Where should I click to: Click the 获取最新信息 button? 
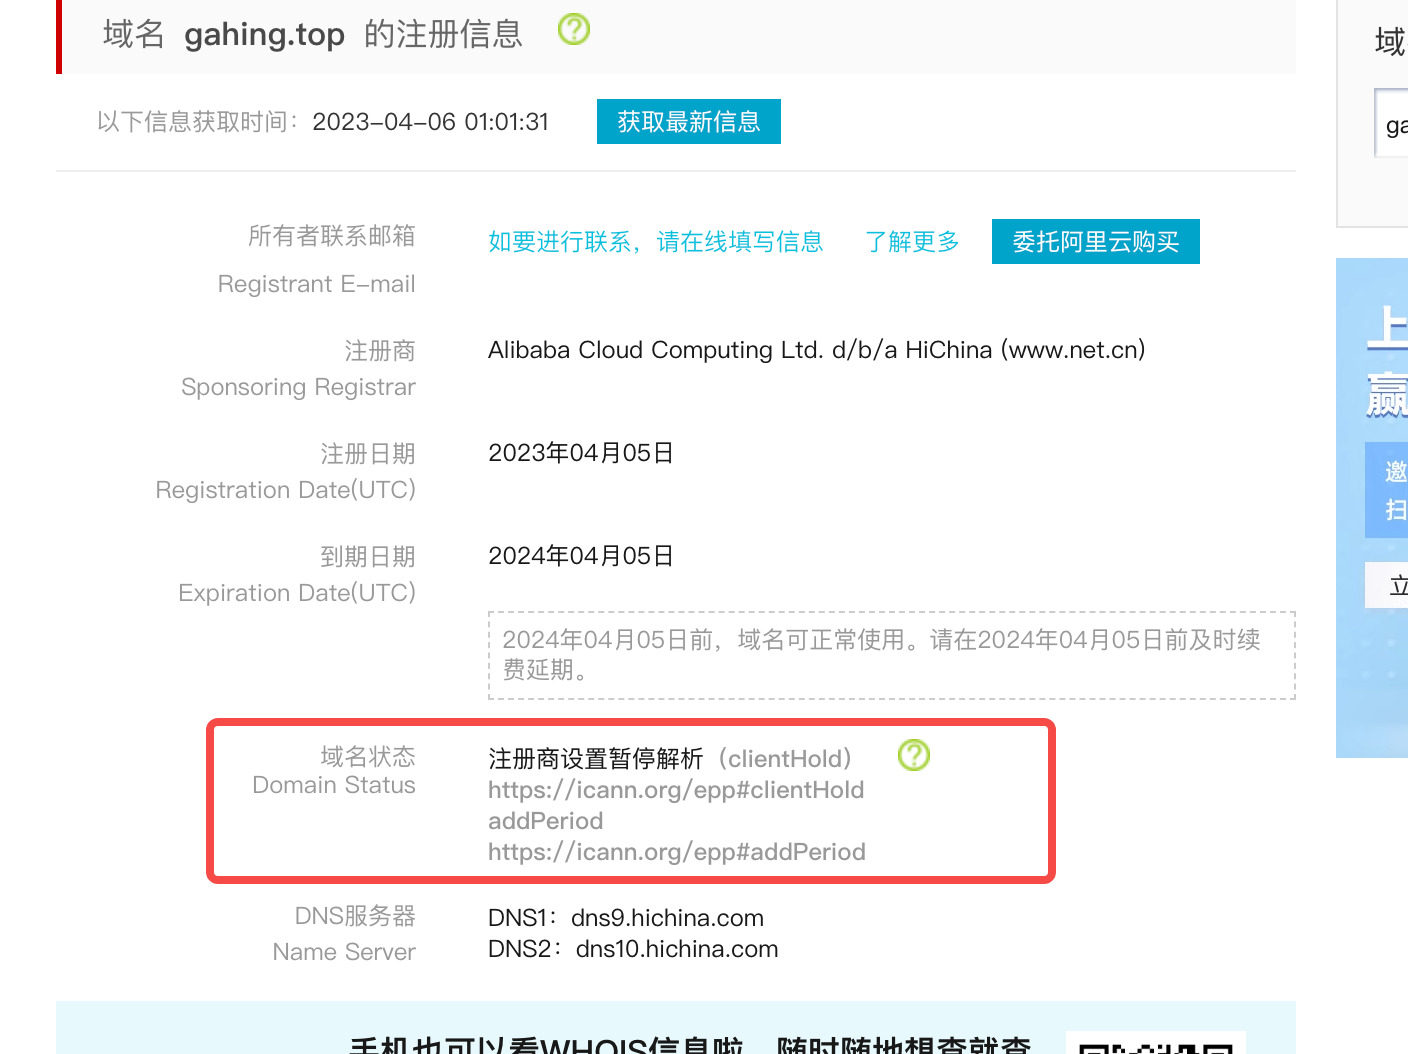coord(688,122)
